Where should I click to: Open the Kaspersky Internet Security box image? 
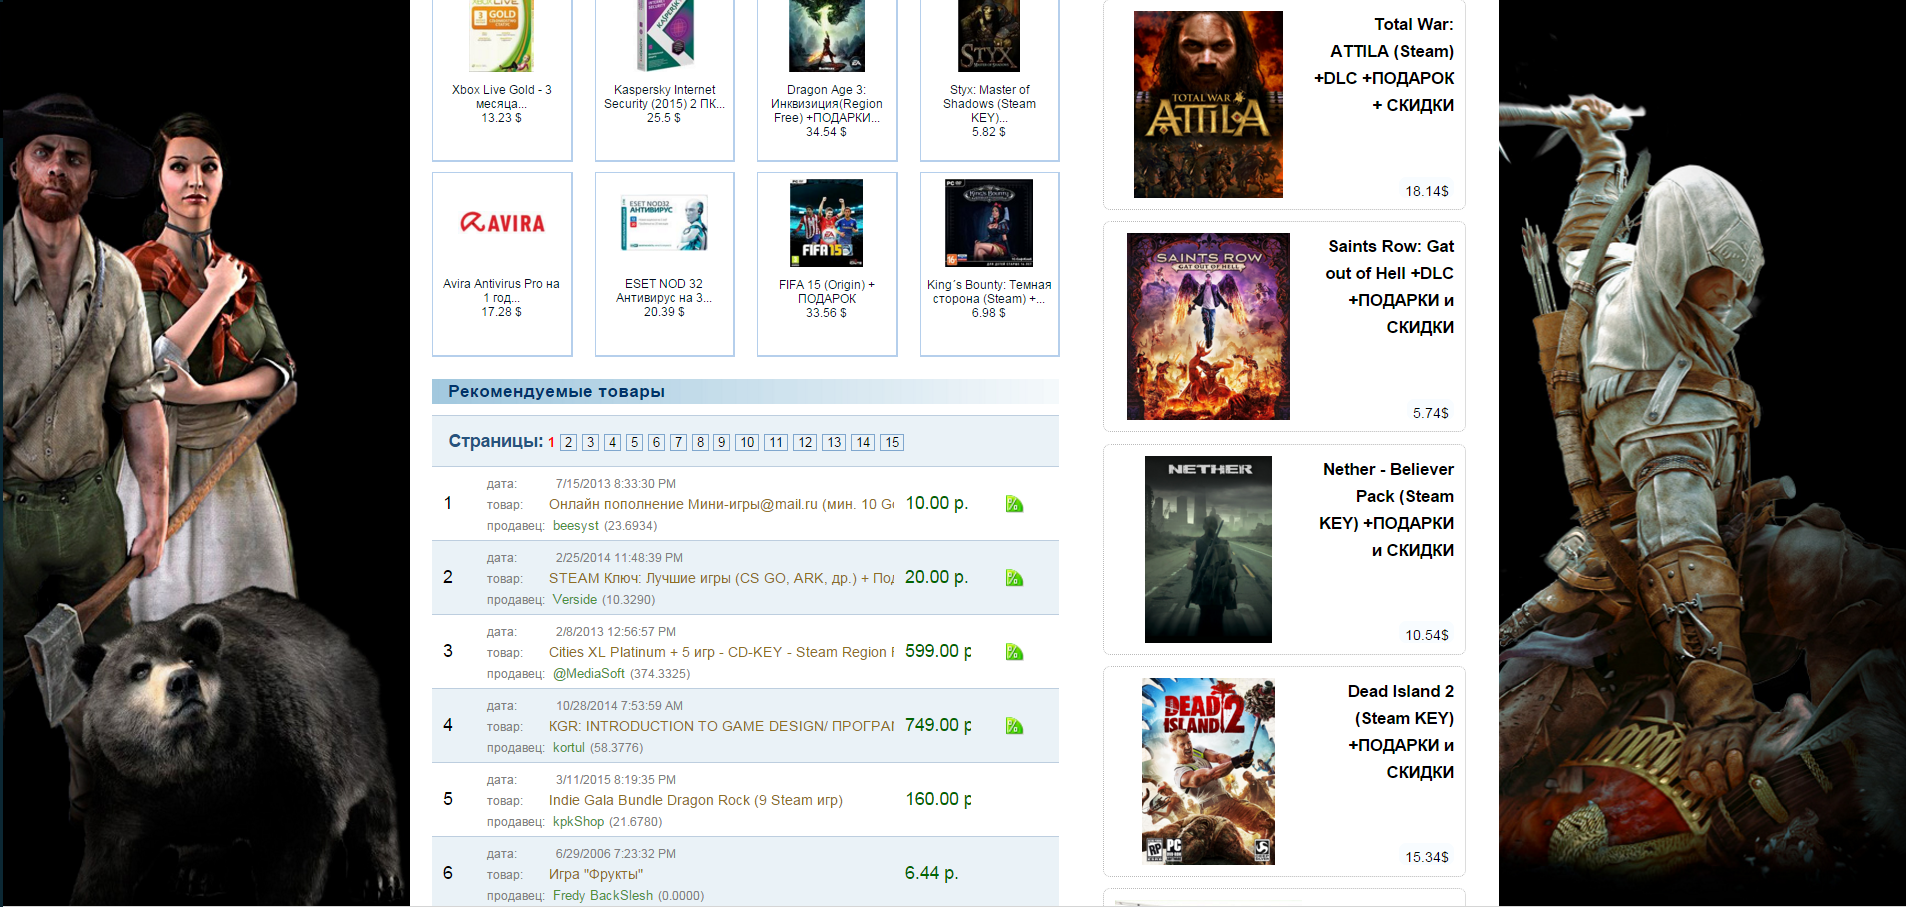click(x=665, y=36)
